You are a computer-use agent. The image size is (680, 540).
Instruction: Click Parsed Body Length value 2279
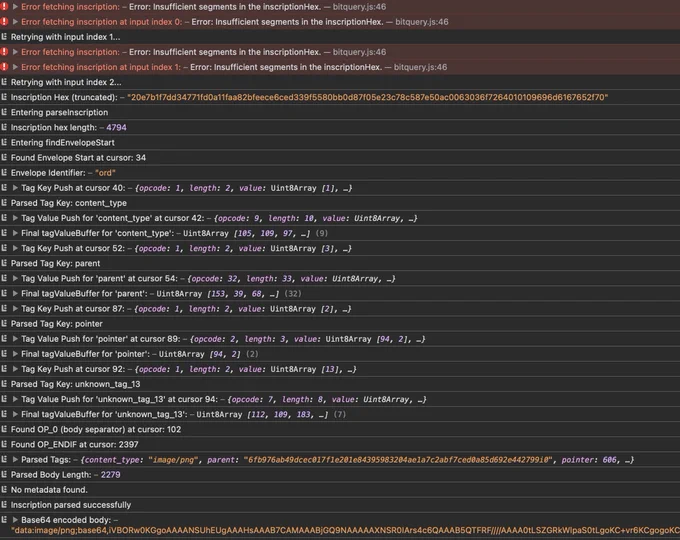111,475
